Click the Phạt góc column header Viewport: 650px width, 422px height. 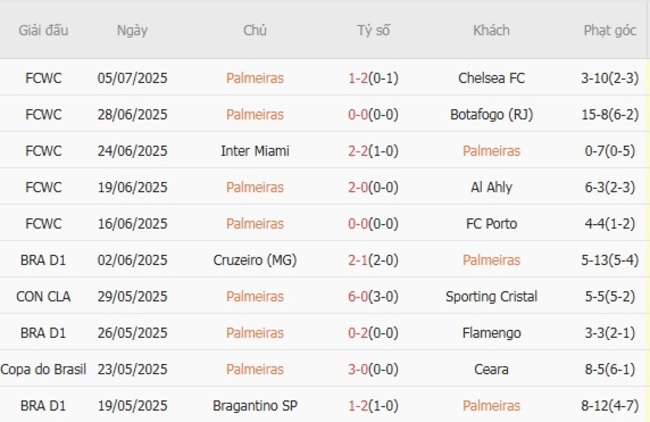(610, 30)
